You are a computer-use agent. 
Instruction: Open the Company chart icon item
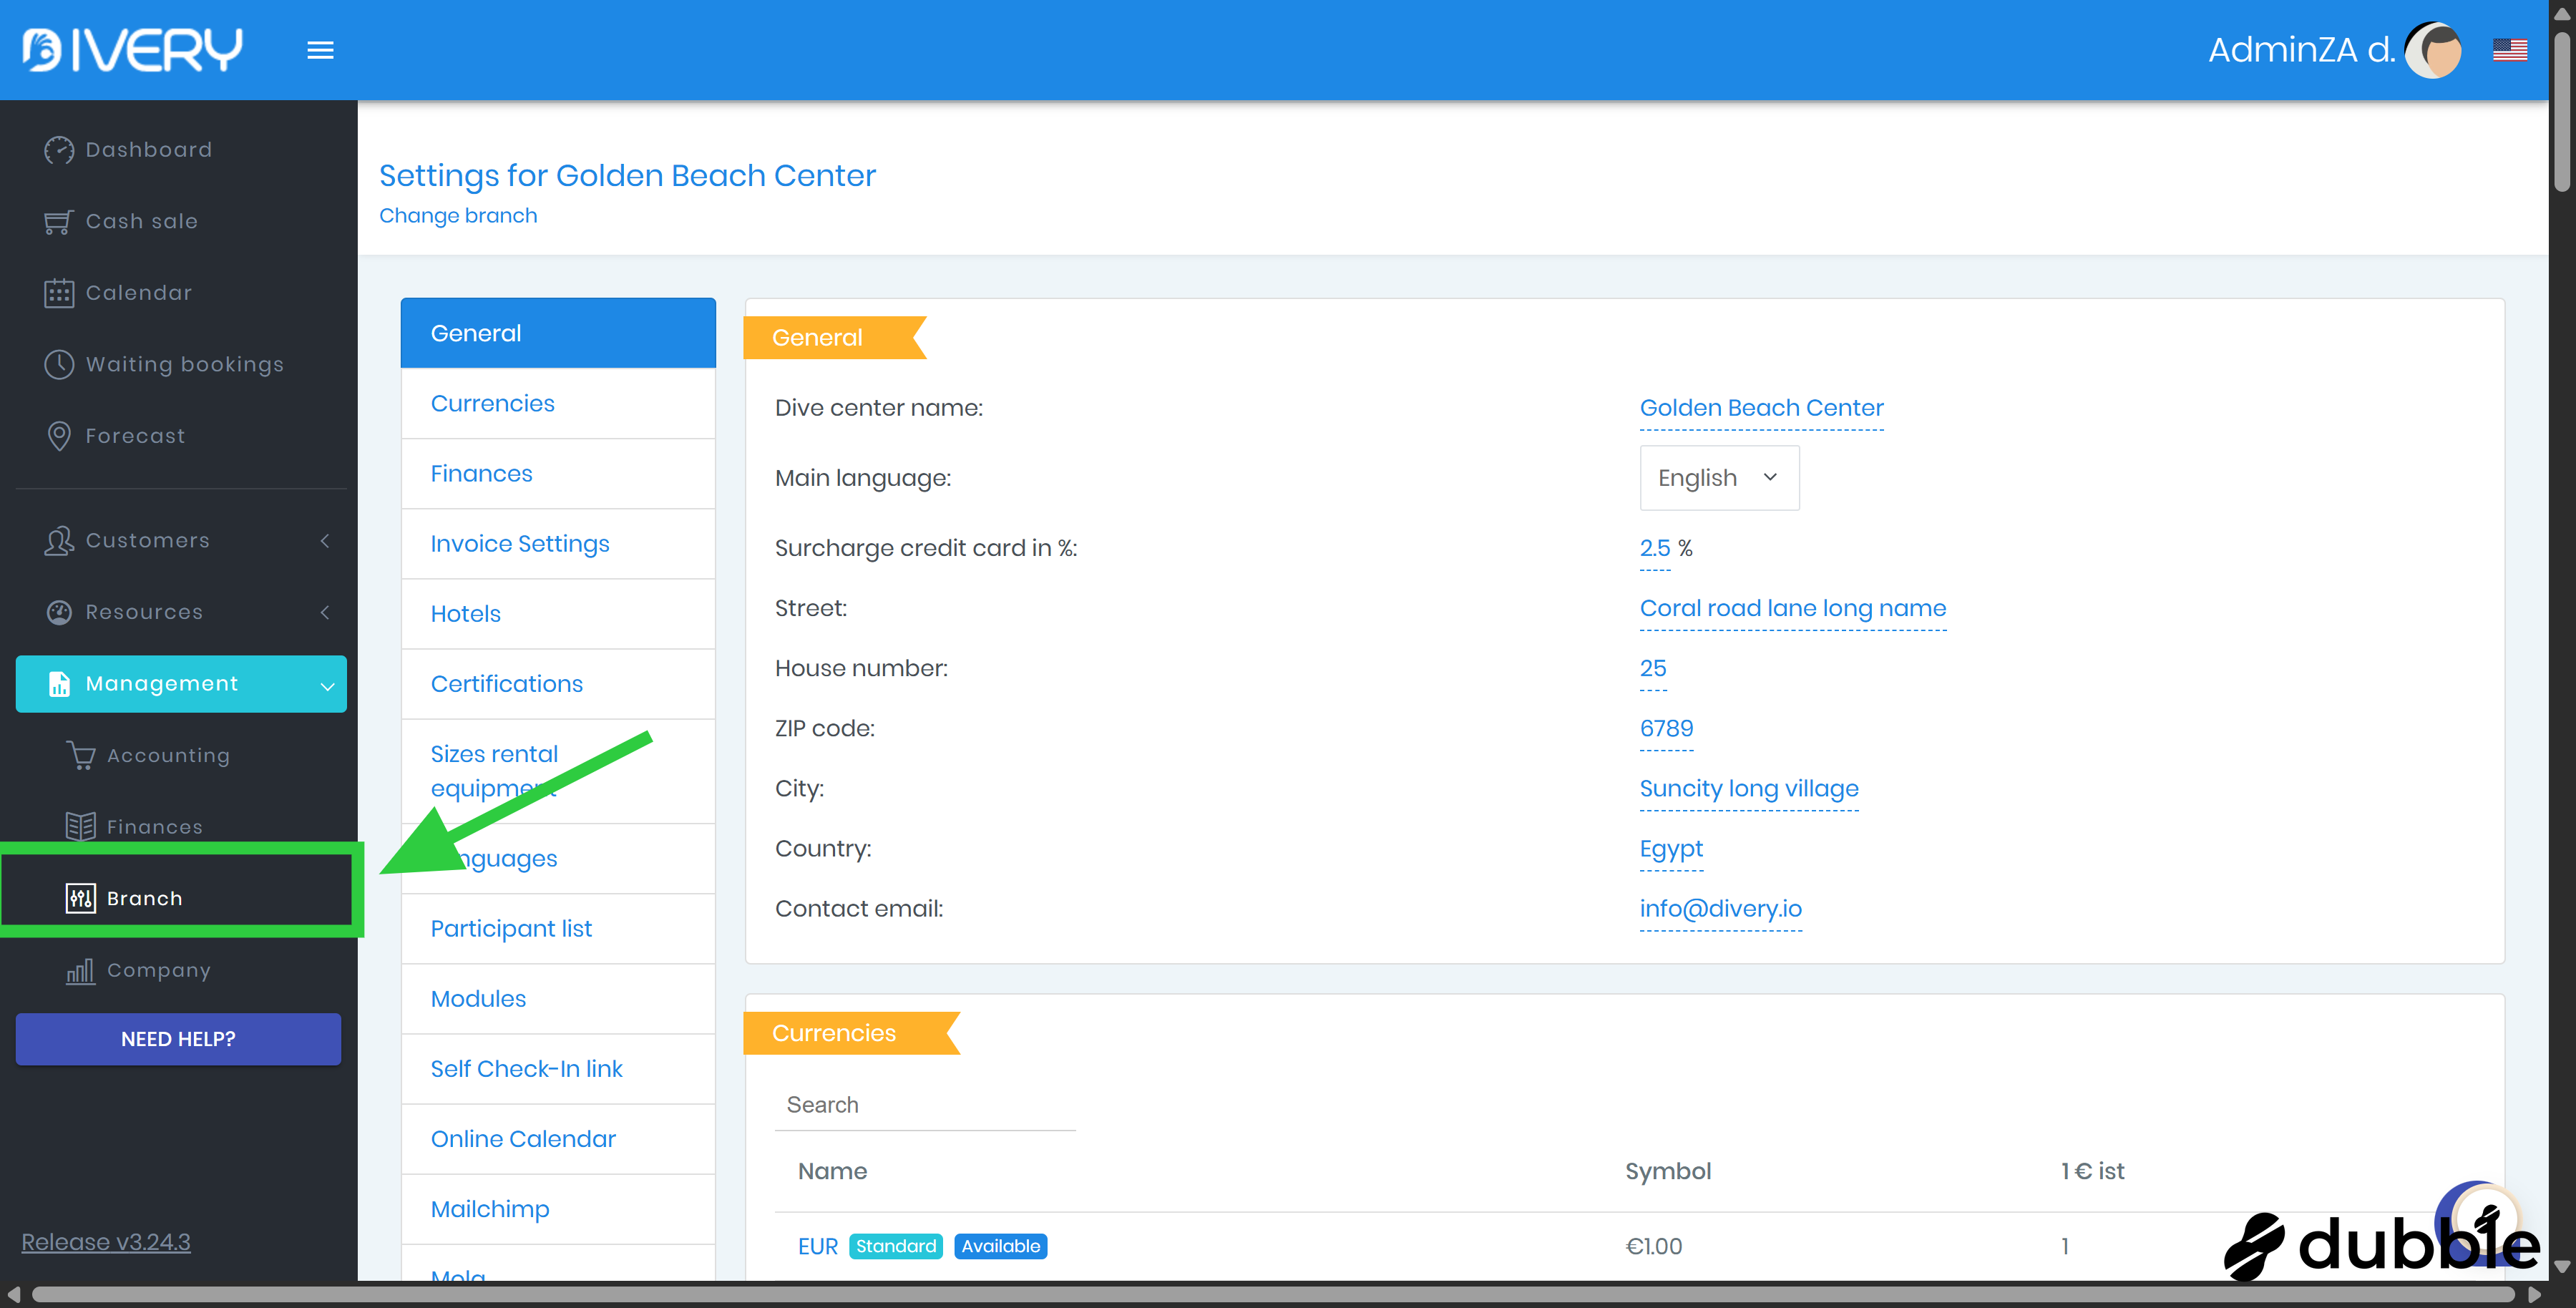coord(80,970)
